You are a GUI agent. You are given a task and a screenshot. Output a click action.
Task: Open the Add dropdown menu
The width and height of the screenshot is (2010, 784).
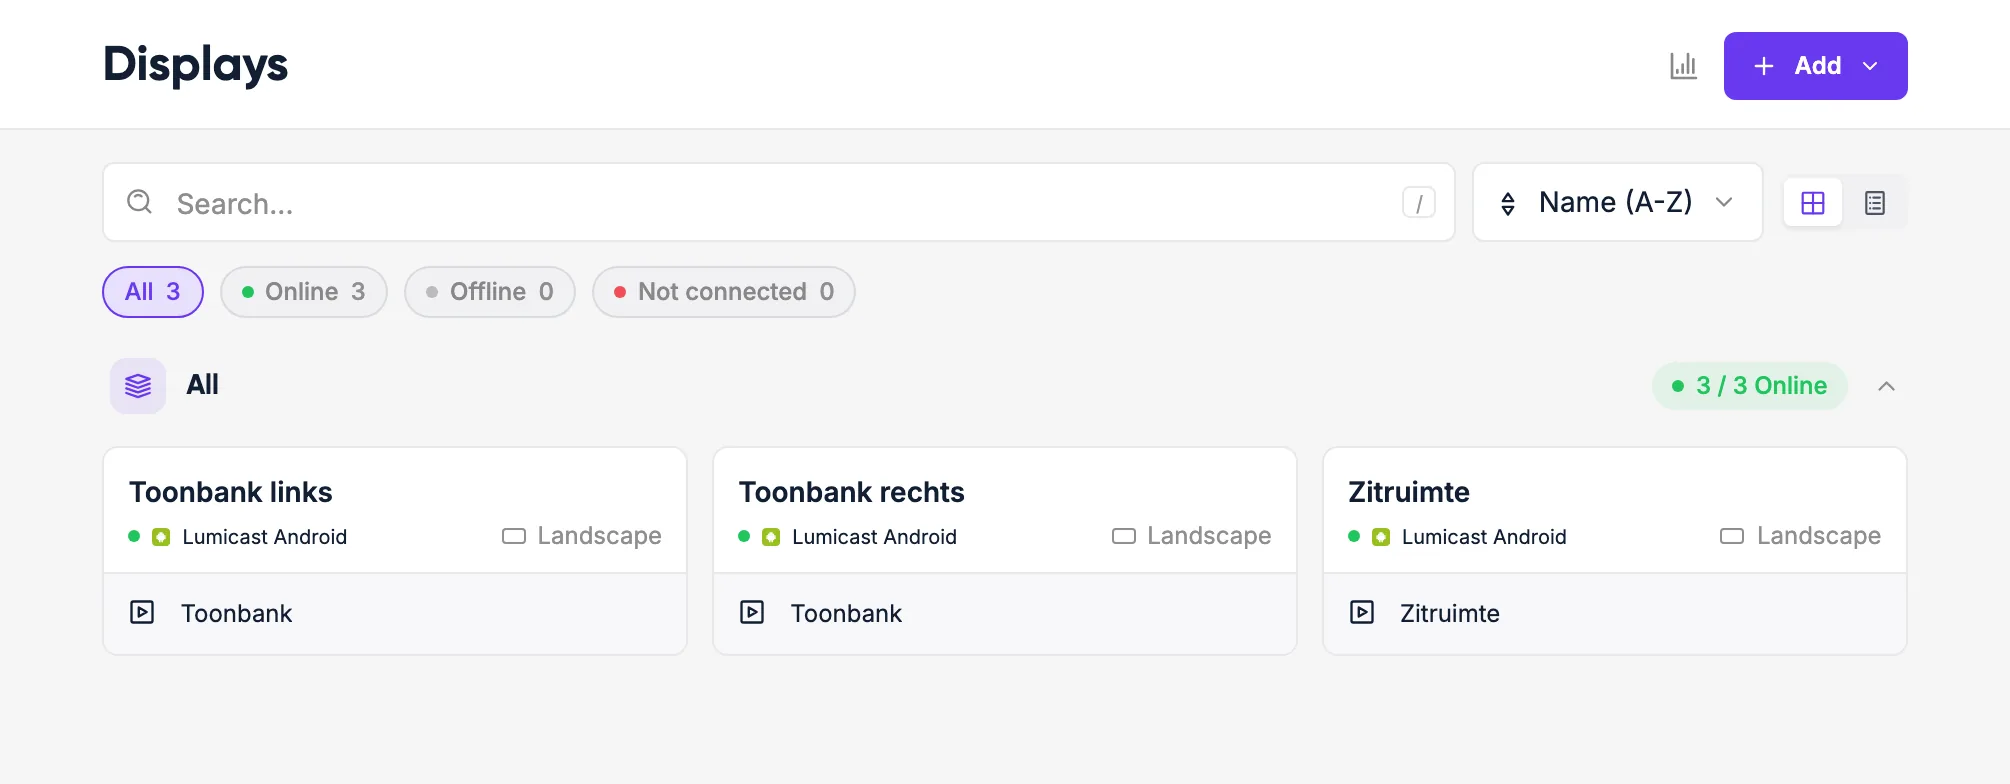click(x=1815, y=66)
